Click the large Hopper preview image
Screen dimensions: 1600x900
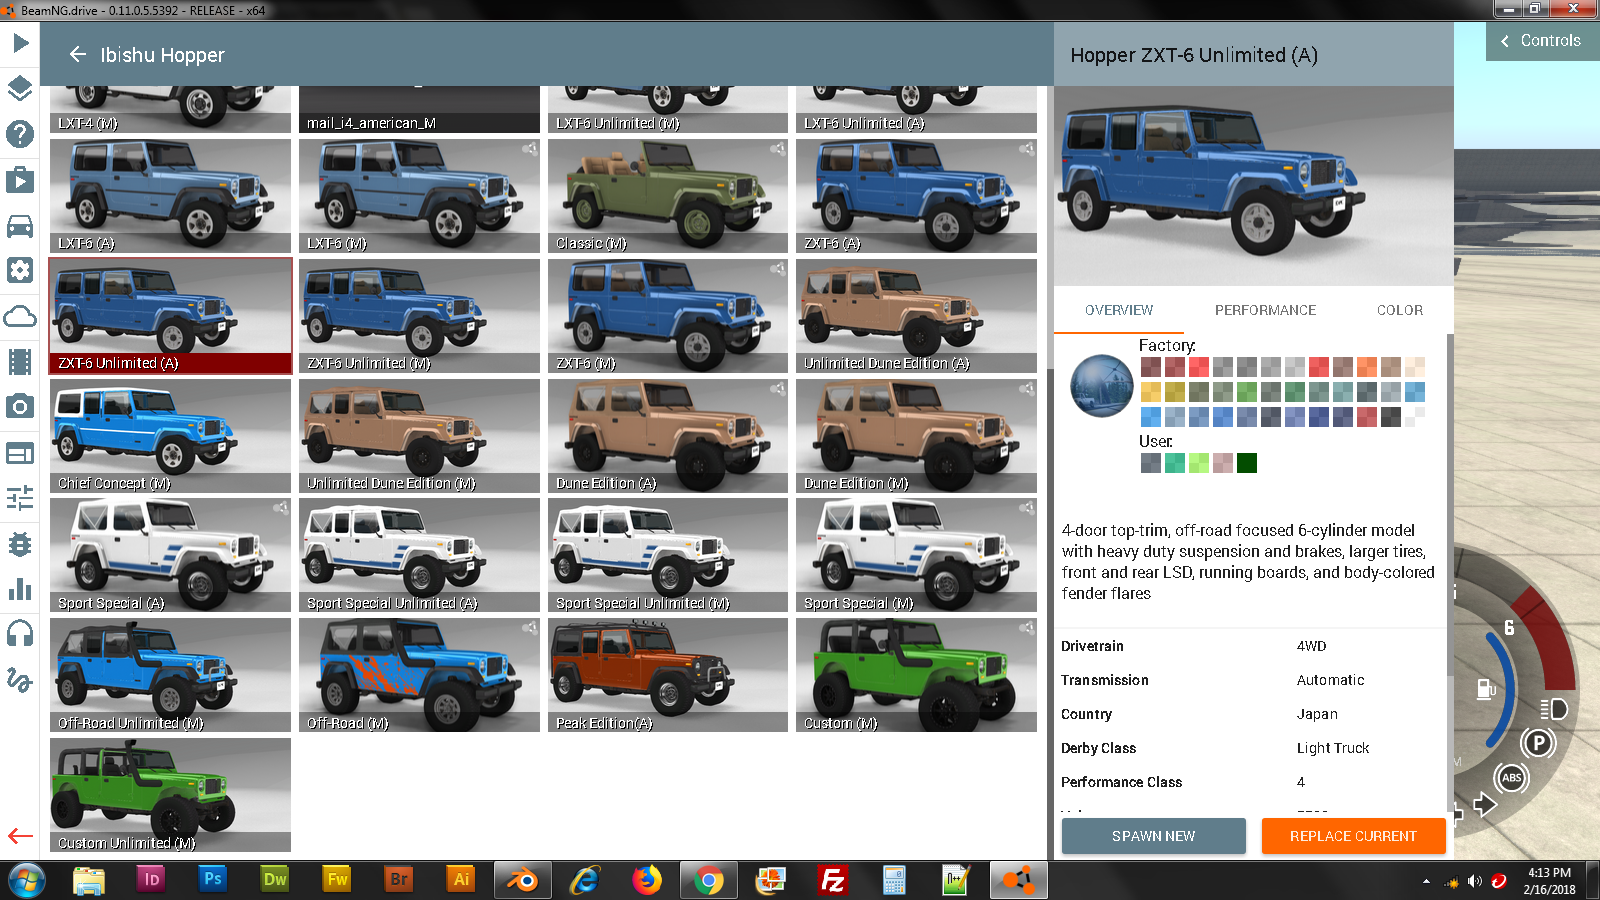click(x=1253, y=186)
